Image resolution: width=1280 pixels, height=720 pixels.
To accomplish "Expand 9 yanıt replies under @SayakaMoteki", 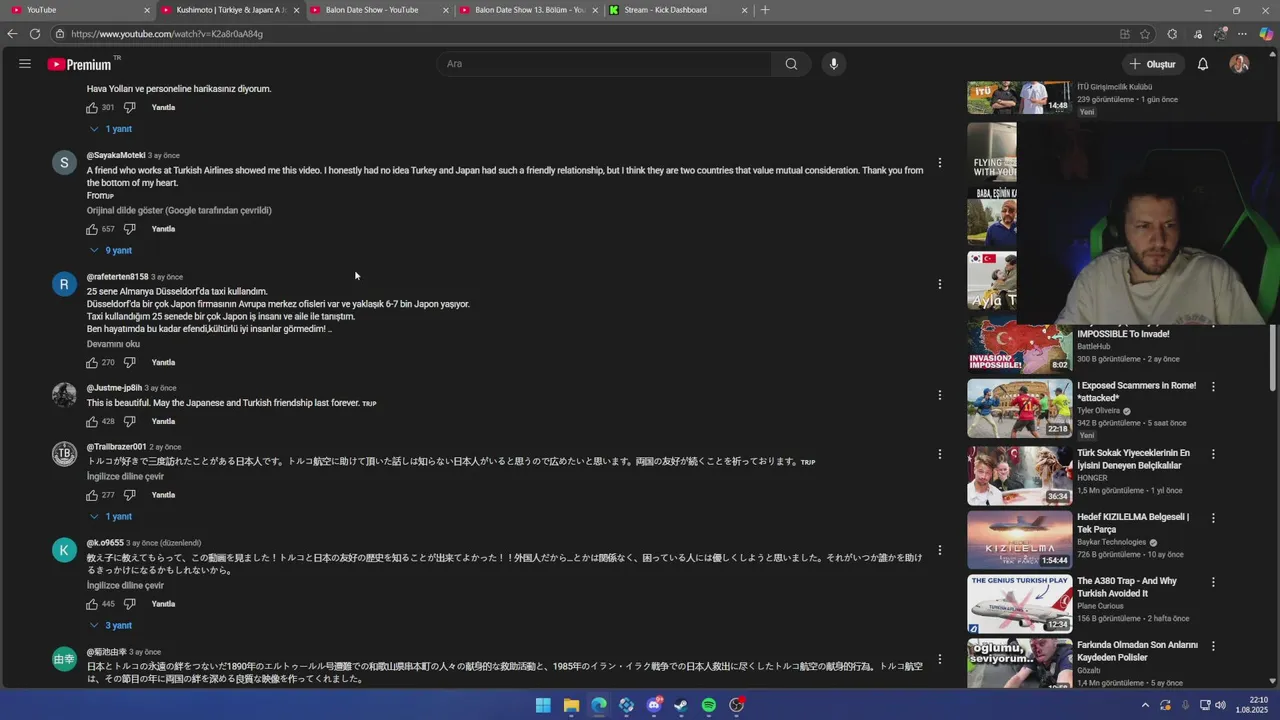I will pyautogui.click(x=111, y=251).
